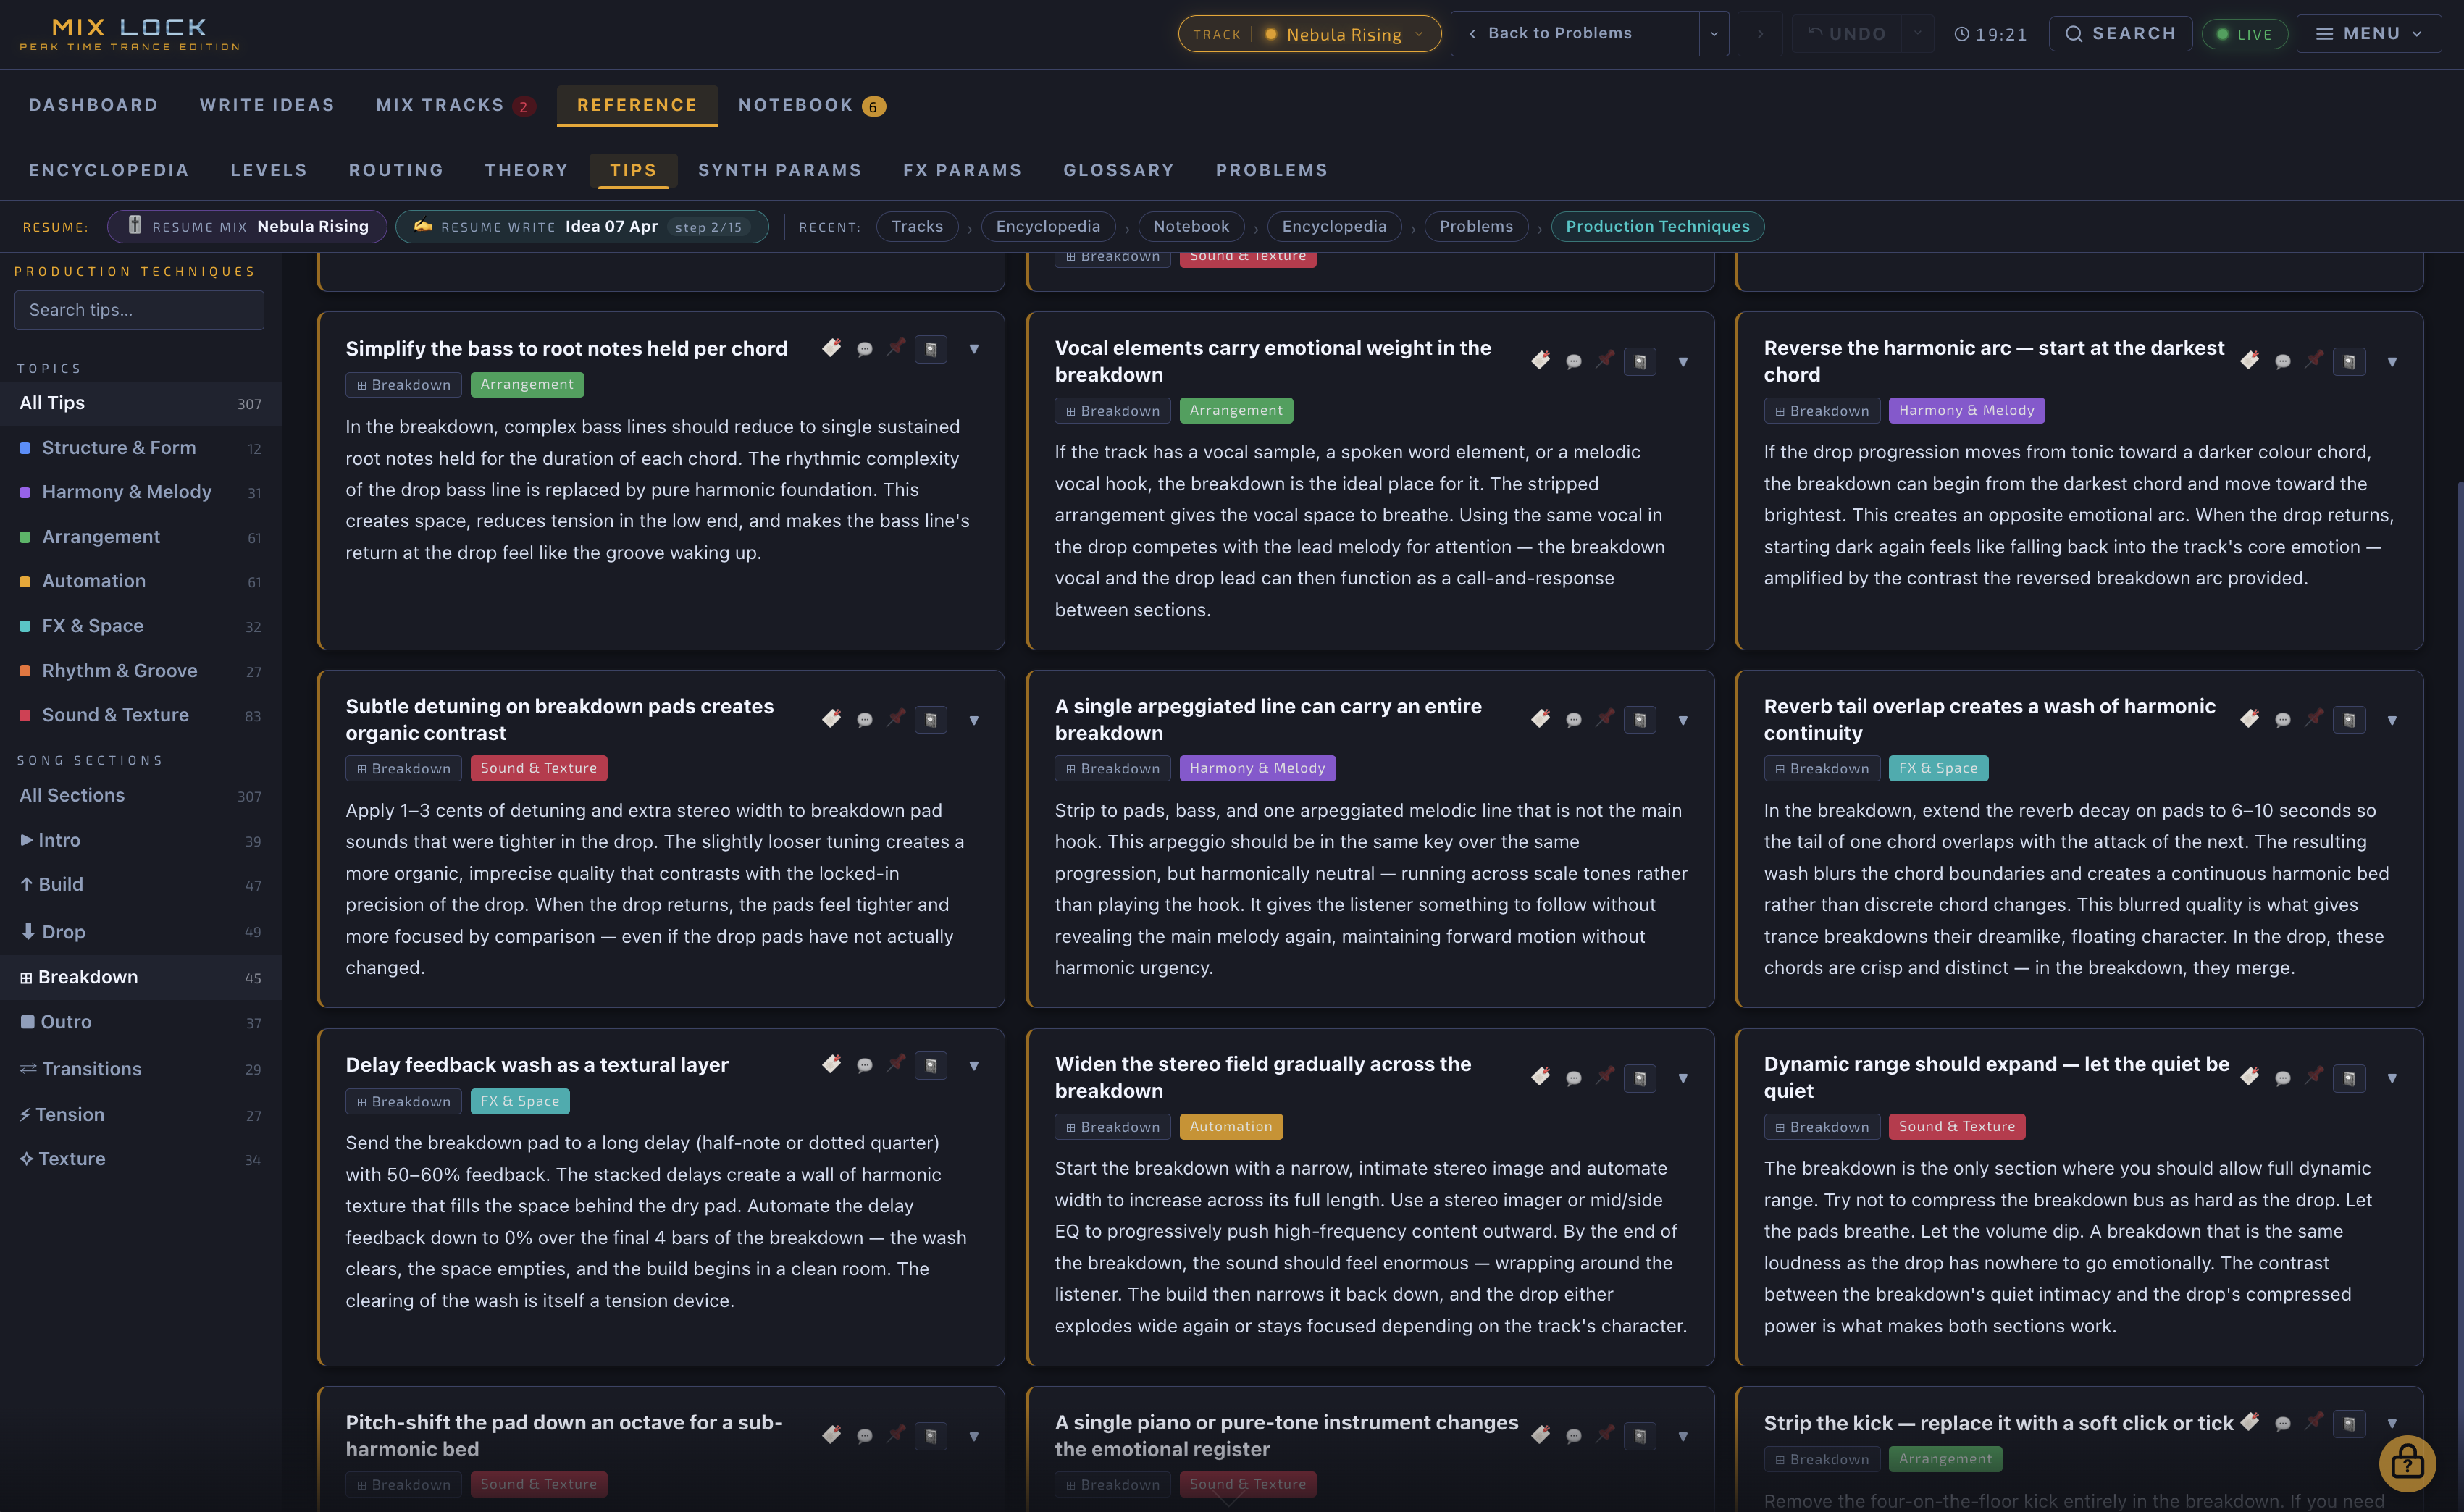The image size is (2464, 1512).
Task: Click the tag icon on the Reverse the harmonic arc card
Action: pyautogui.click(x=2249, y=361)
